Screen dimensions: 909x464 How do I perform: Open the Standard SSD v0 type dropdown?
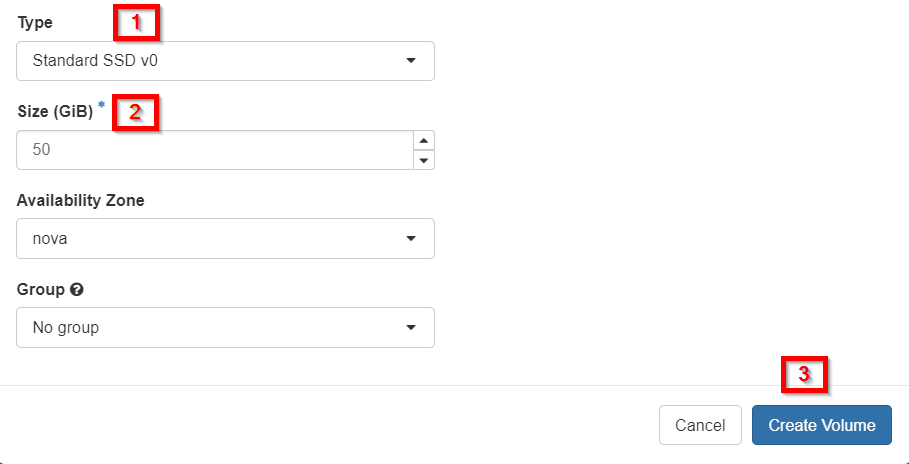click(226, 61)
